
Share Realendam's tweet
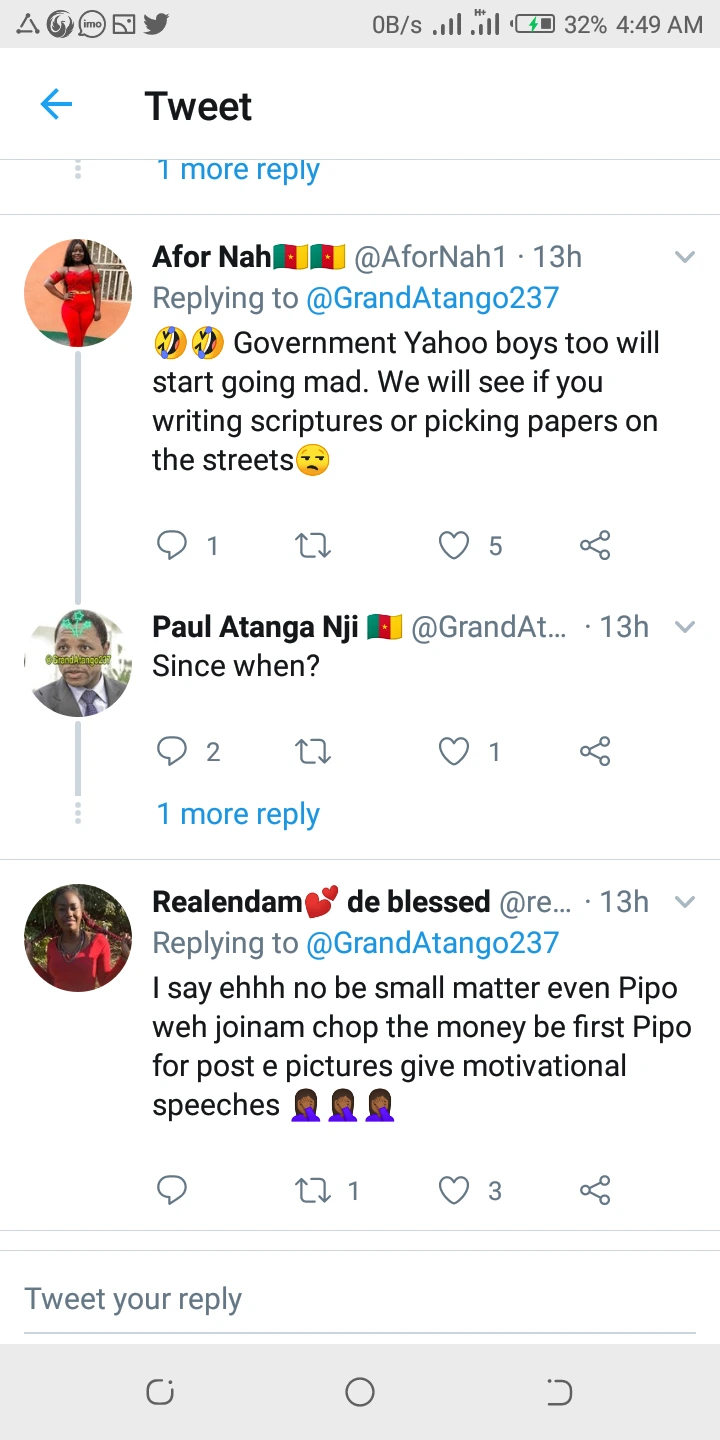(595, 1190)
